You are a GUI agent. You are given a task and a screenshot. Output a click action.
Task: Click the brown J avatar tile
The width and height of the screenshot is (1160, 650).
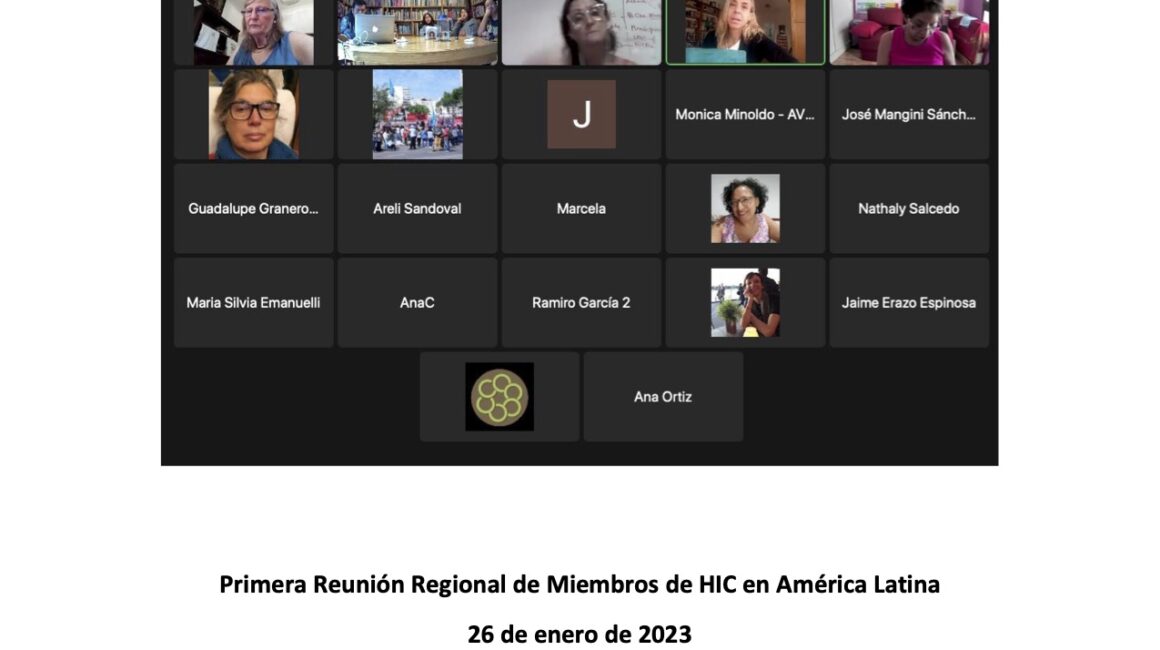581,115
